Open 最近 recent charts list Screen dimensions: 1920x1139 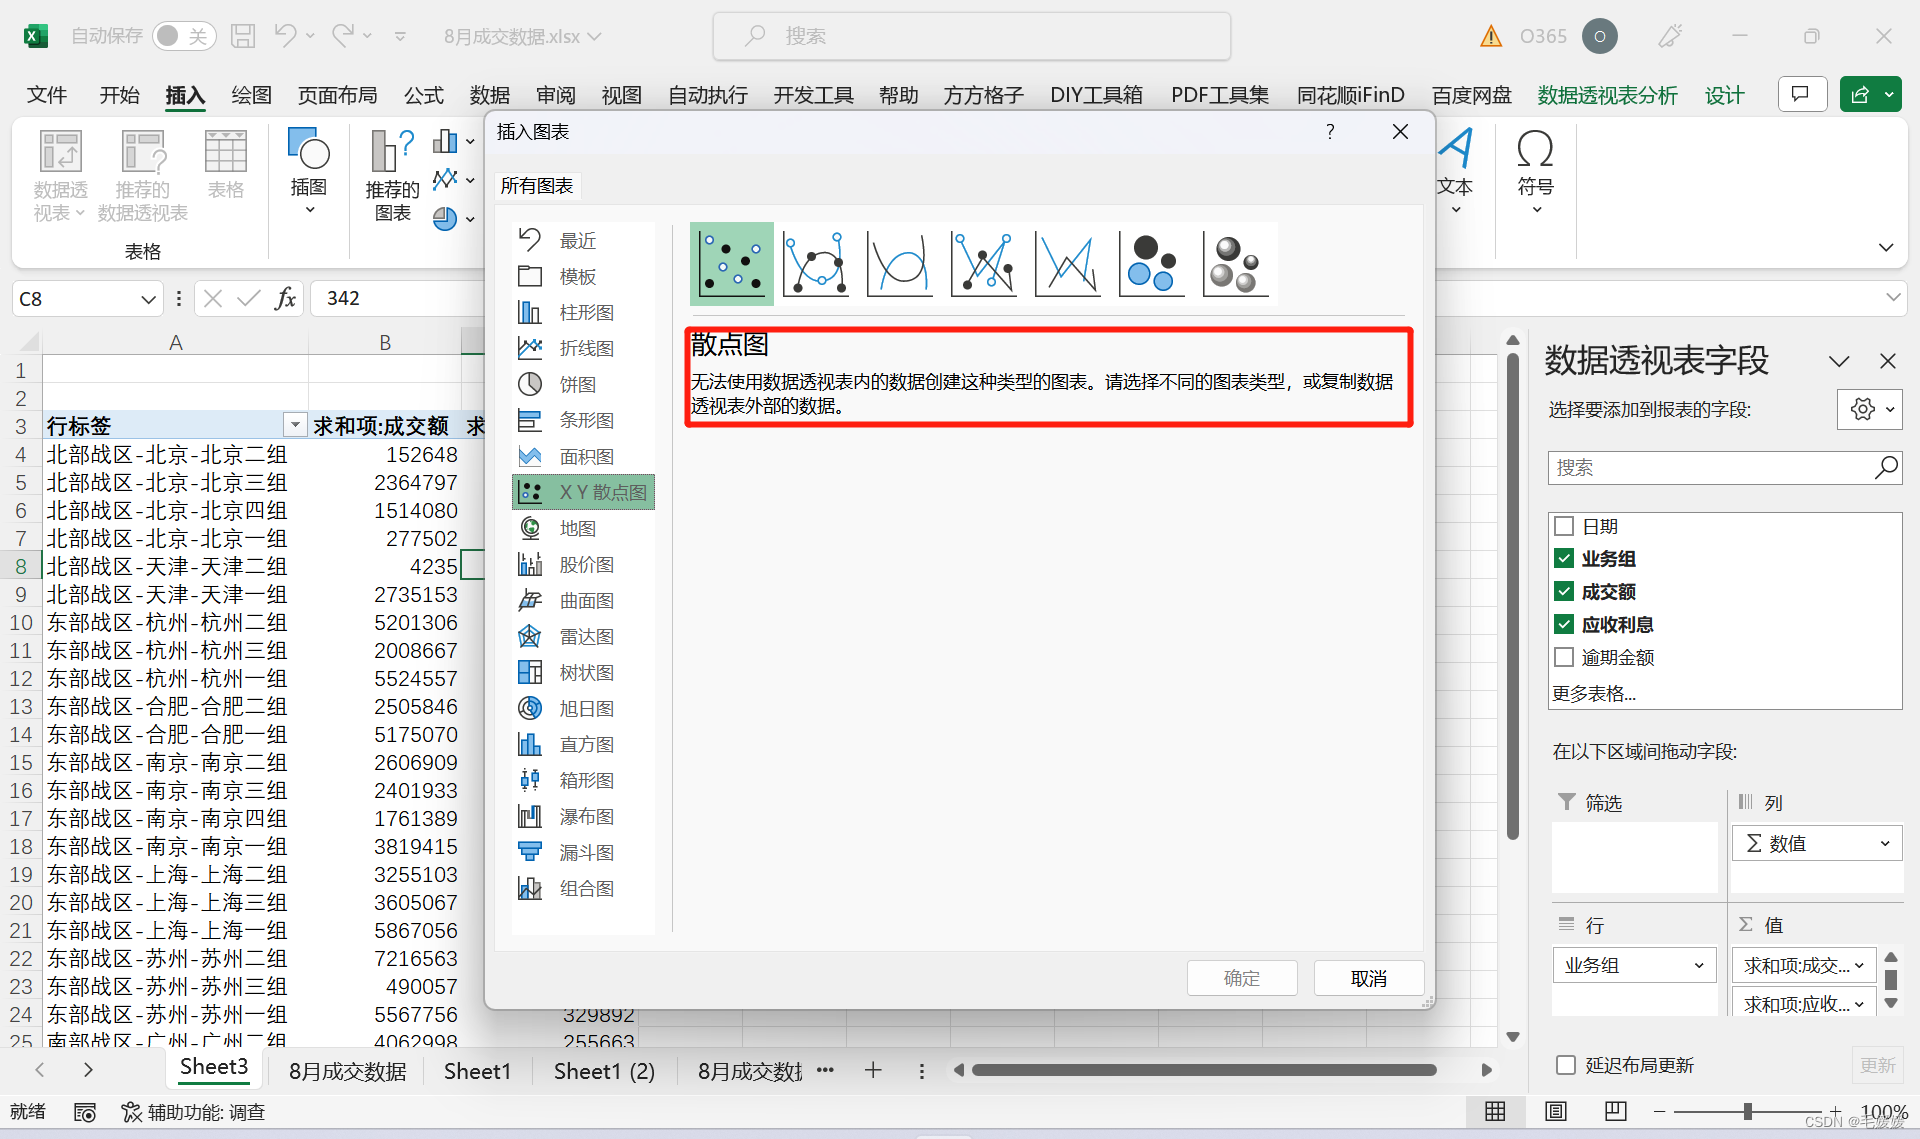583,240
